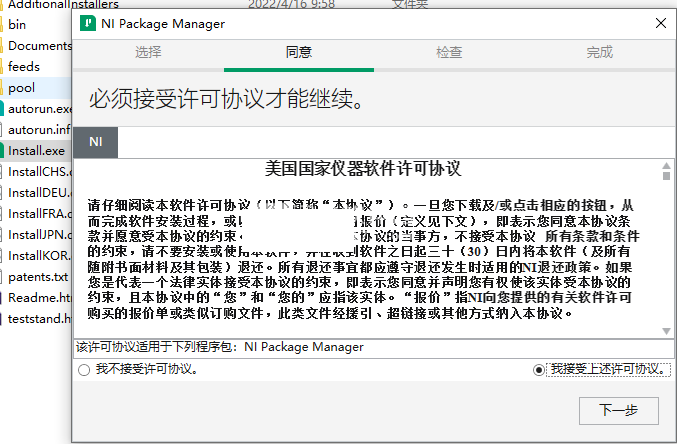Choose 我不接受许可协议 radio option
This screenshot has height=444, width=677.
pos(138,369)
